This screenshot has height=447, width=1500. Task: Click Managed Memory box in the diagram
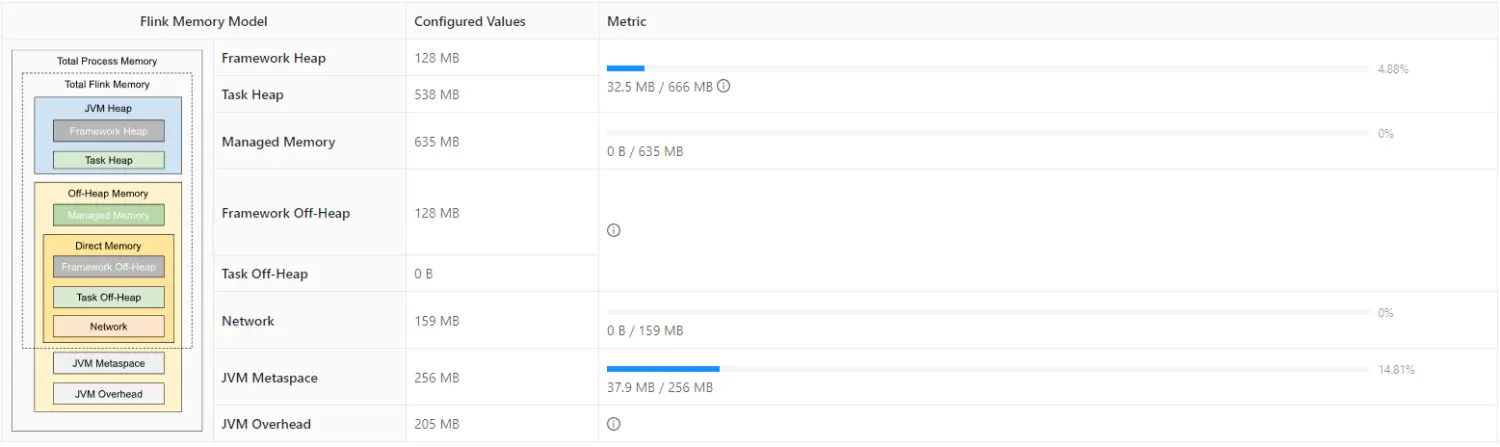[109, 215]
